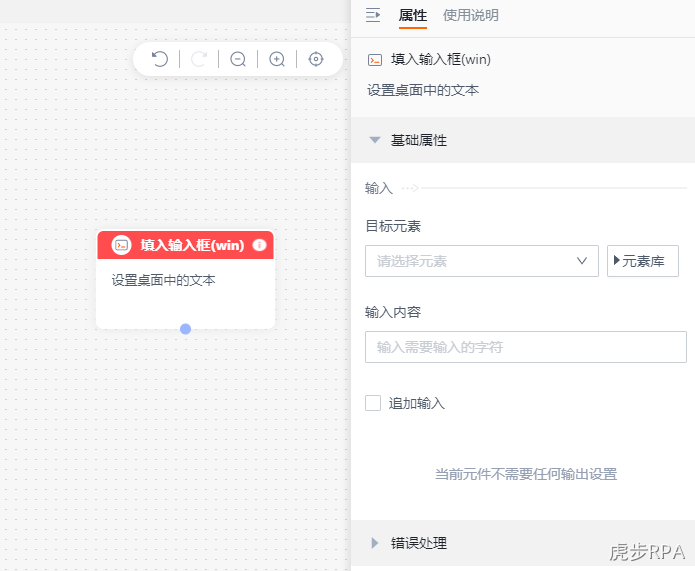The height and width of the screenshot is (571, 695).
Task: Click the redo icon in canvas toolbar
Action: coord(199,59)
